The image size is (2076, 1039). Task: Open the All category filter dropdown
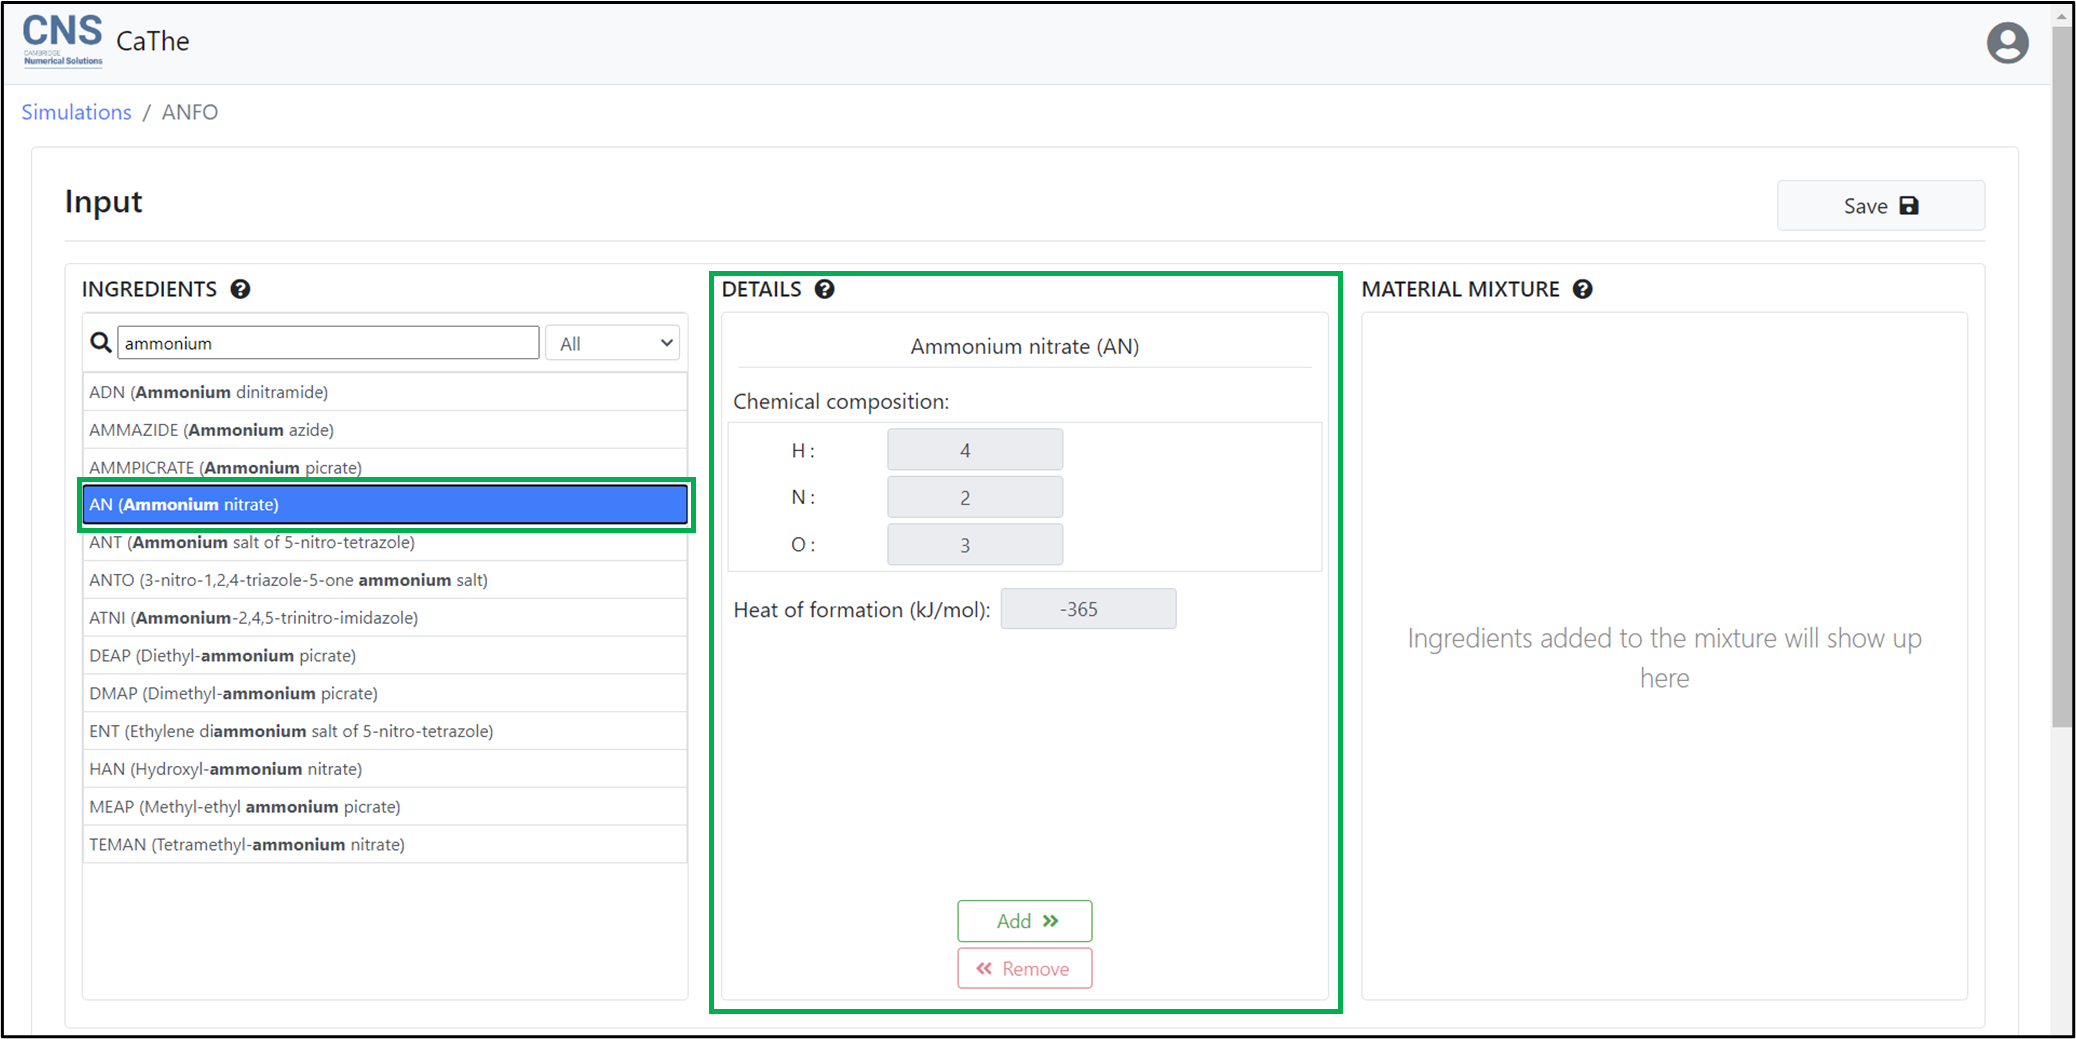click(x=613, y=343)
